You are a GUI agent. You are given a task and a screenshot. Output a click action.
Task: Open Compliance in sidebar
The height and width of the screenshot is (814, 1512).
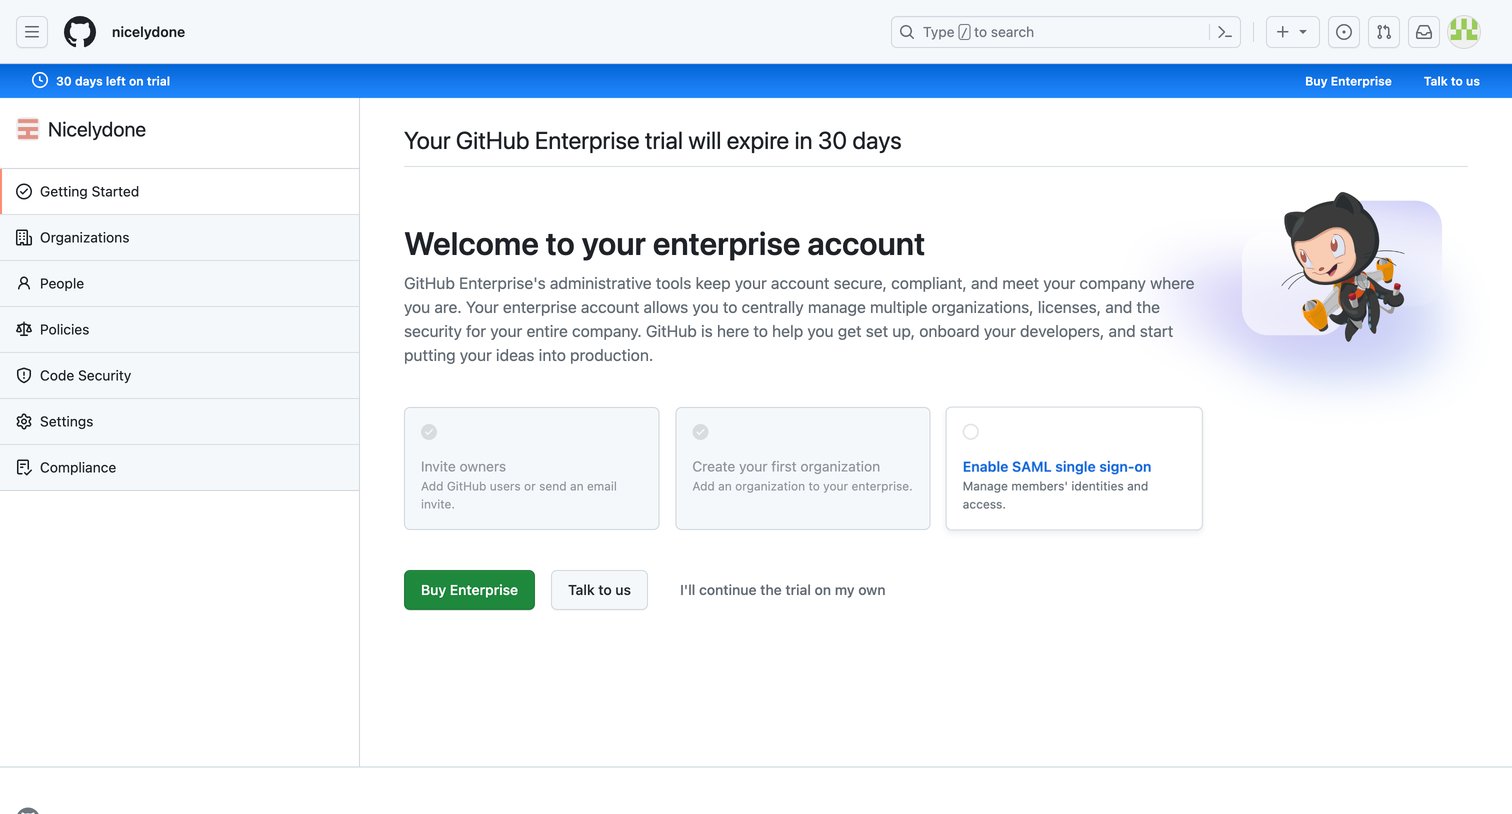coord(180,467)
